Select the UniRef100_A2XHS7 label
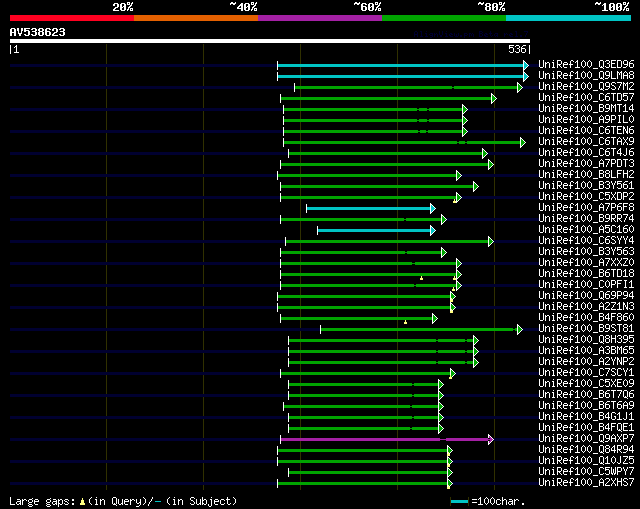Screen dimensions: 640x509 pyautogui.click(x=586, y=483)
